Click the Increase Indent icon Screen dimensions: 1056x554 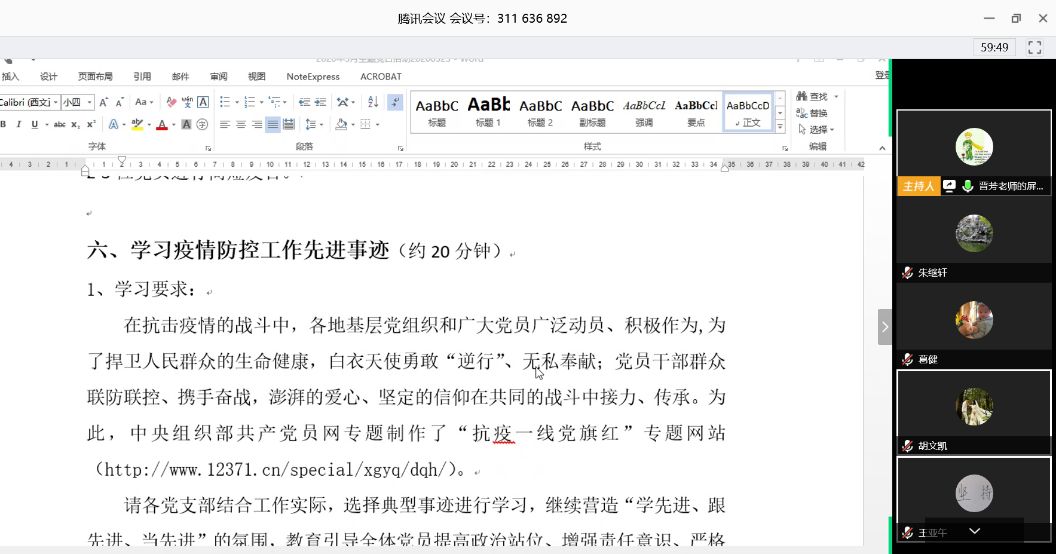click(x=319, y=102)
